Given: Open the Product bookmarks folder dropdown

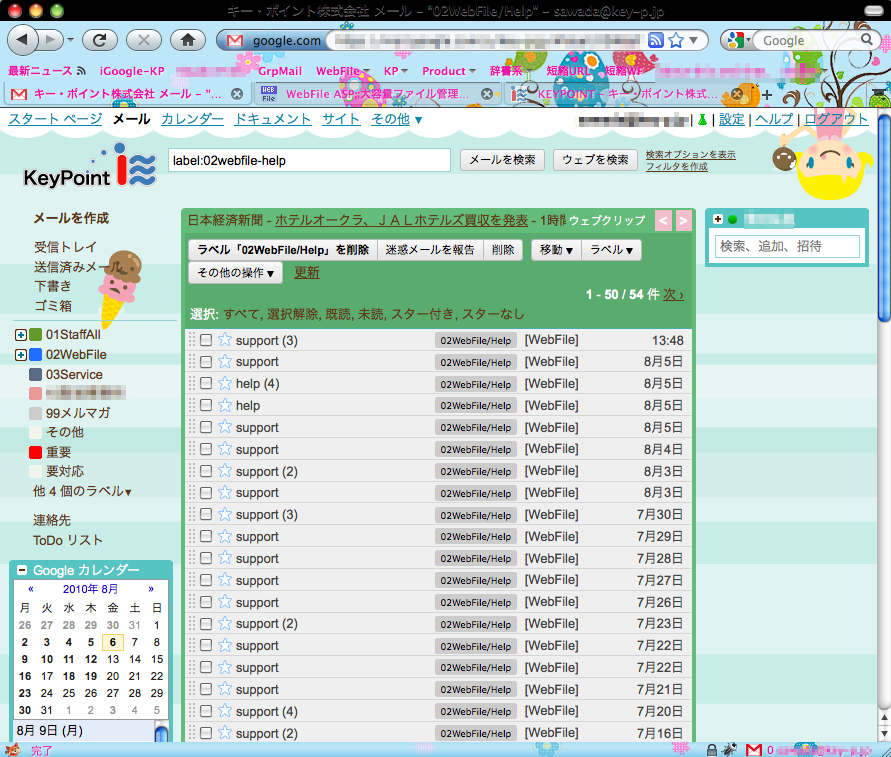Looking at the screenshot, I should (448, 71).
